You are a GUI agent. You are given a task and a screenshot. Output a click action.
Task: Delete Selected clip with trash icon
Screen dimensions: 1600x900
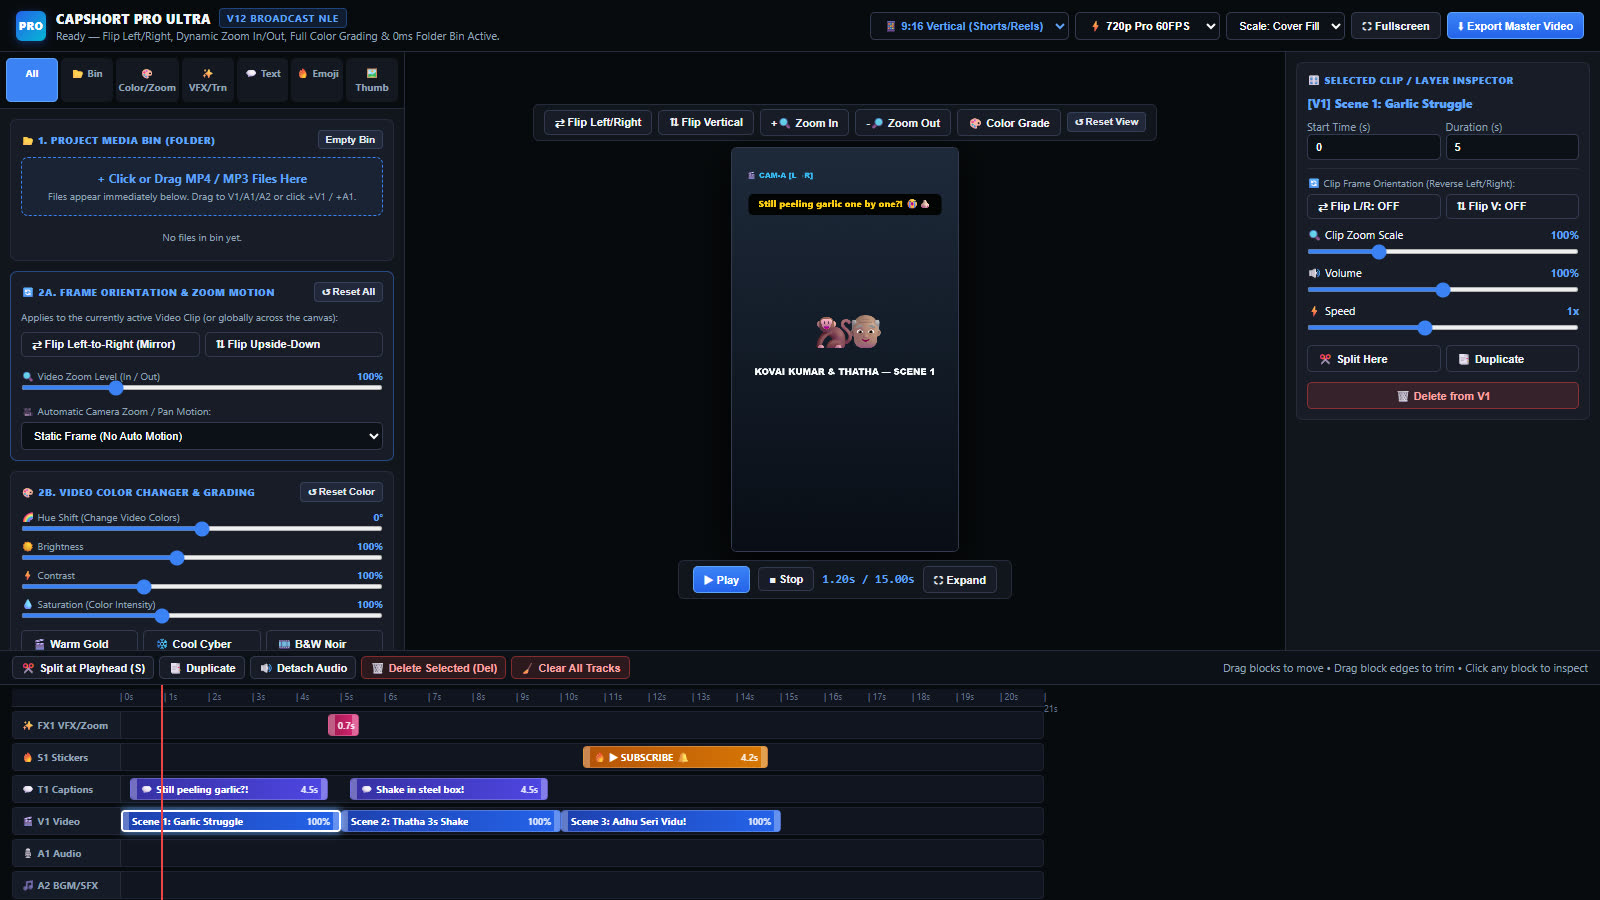point(433,668)
